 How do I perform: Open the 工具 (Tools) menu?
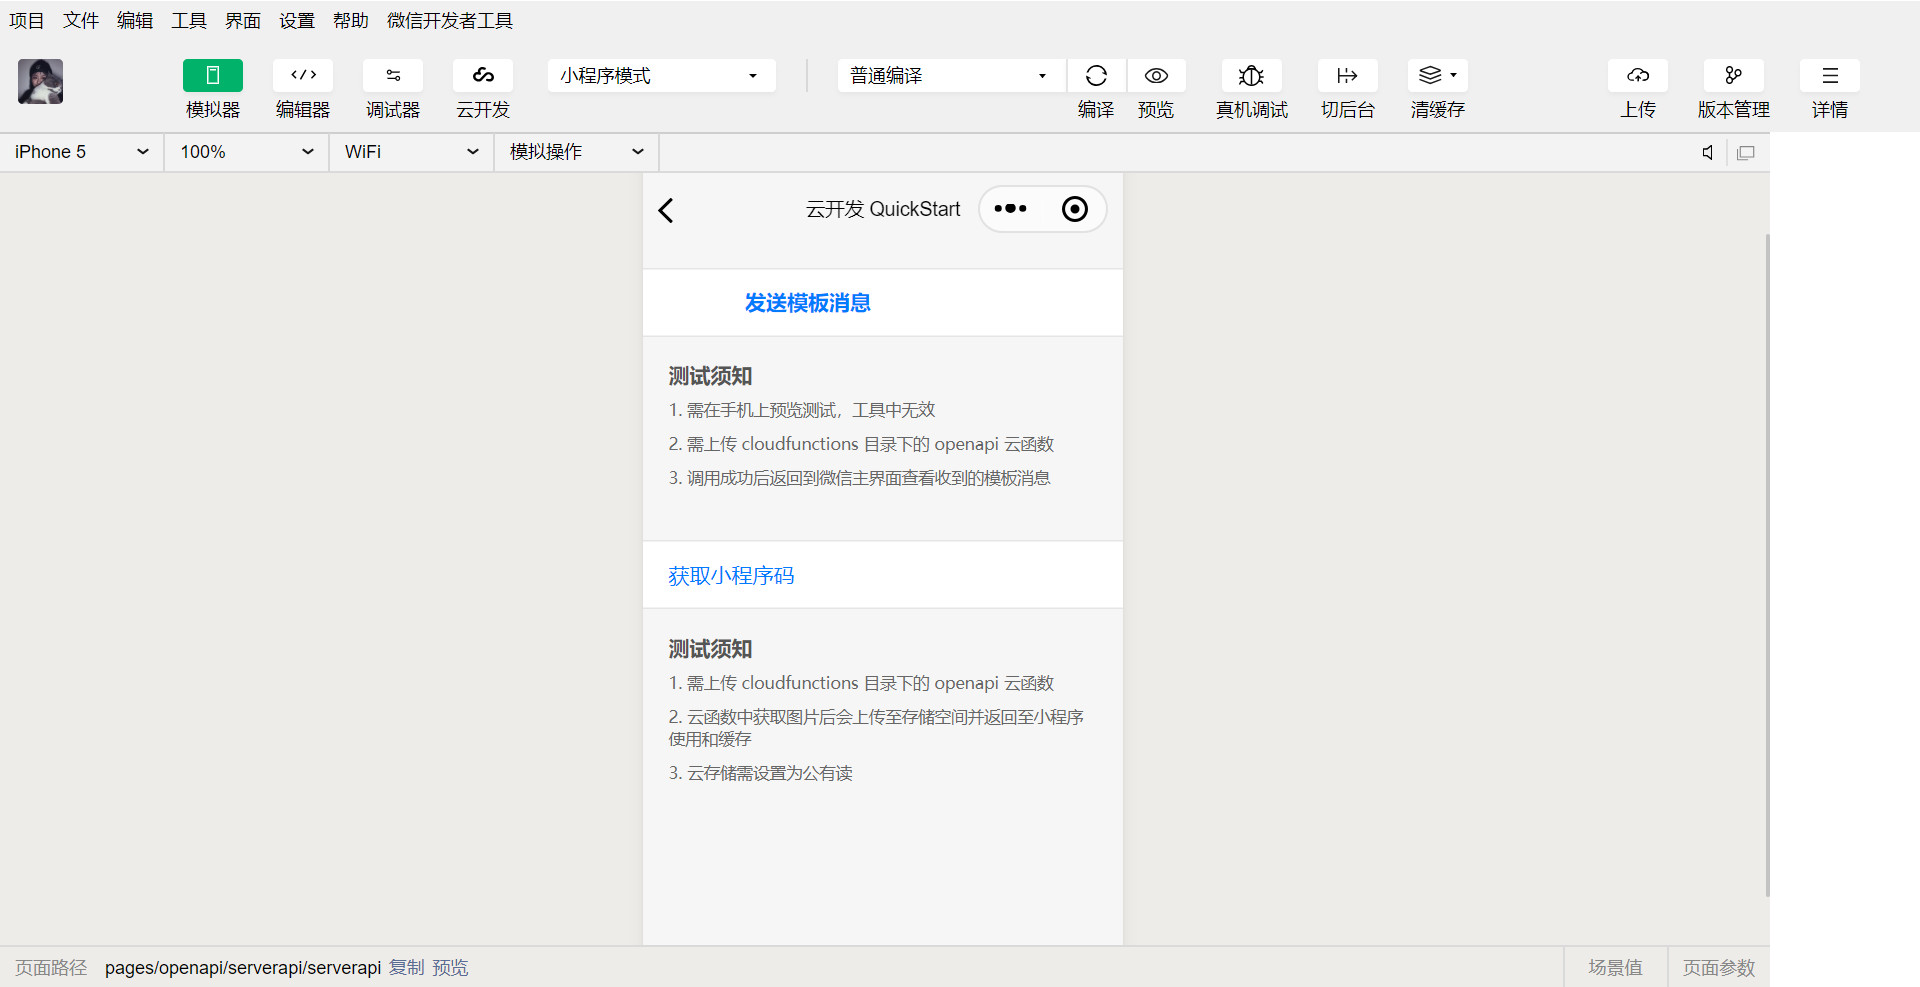click(189, 21)
